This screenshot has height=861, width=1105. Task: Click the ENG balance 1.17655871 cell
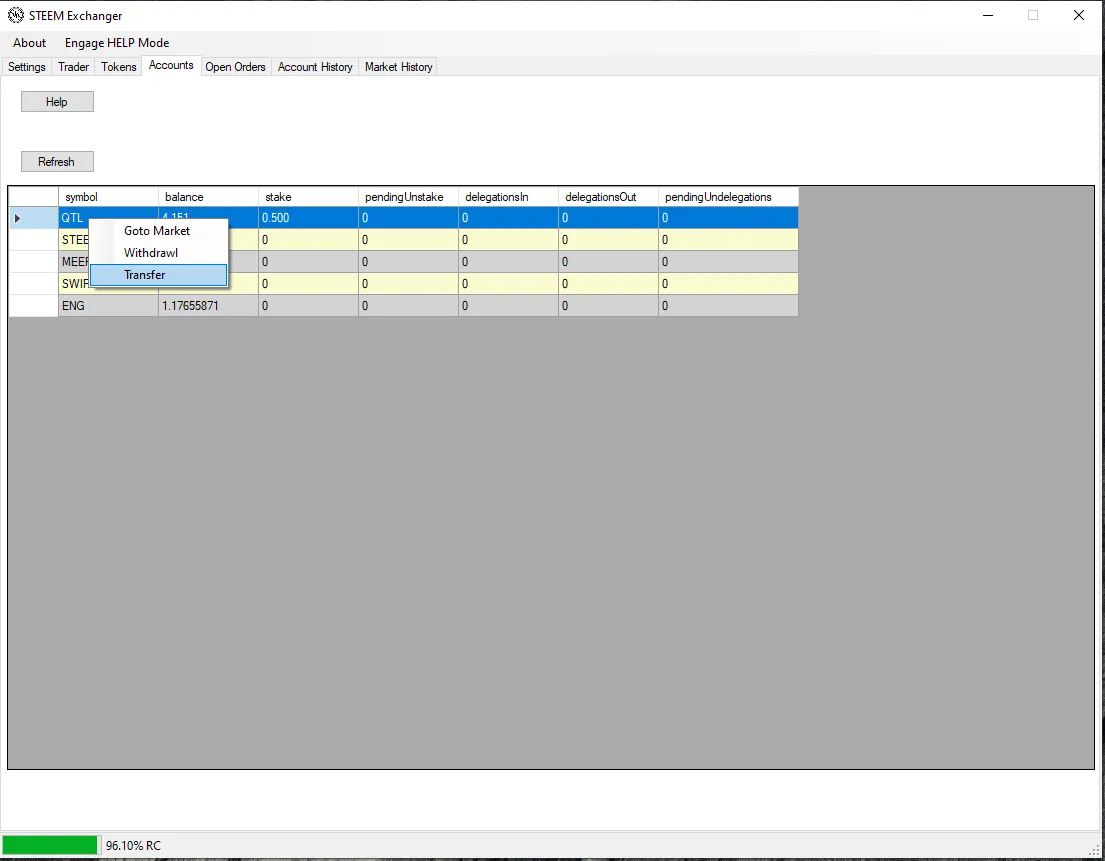[x=209, y=306]
